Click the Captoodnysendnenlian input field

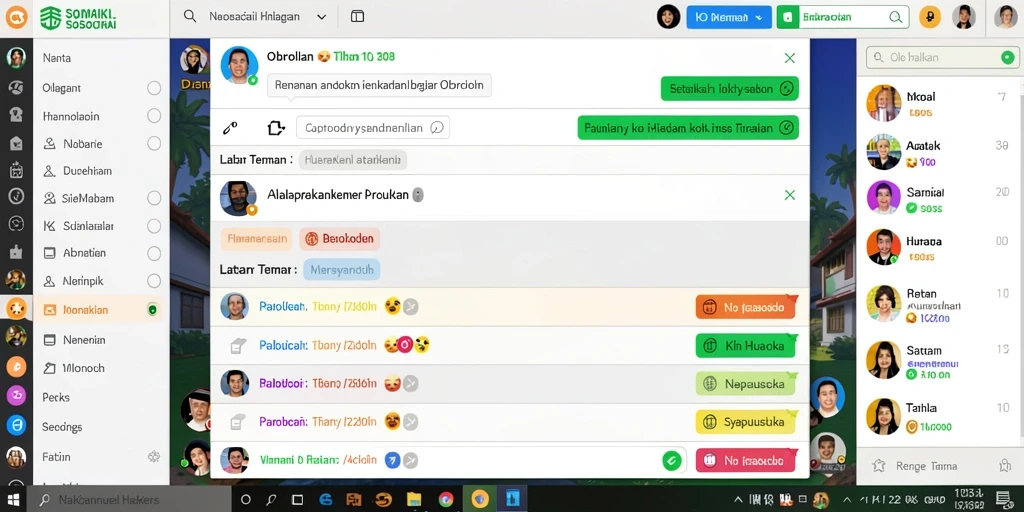tap(373, 127)
